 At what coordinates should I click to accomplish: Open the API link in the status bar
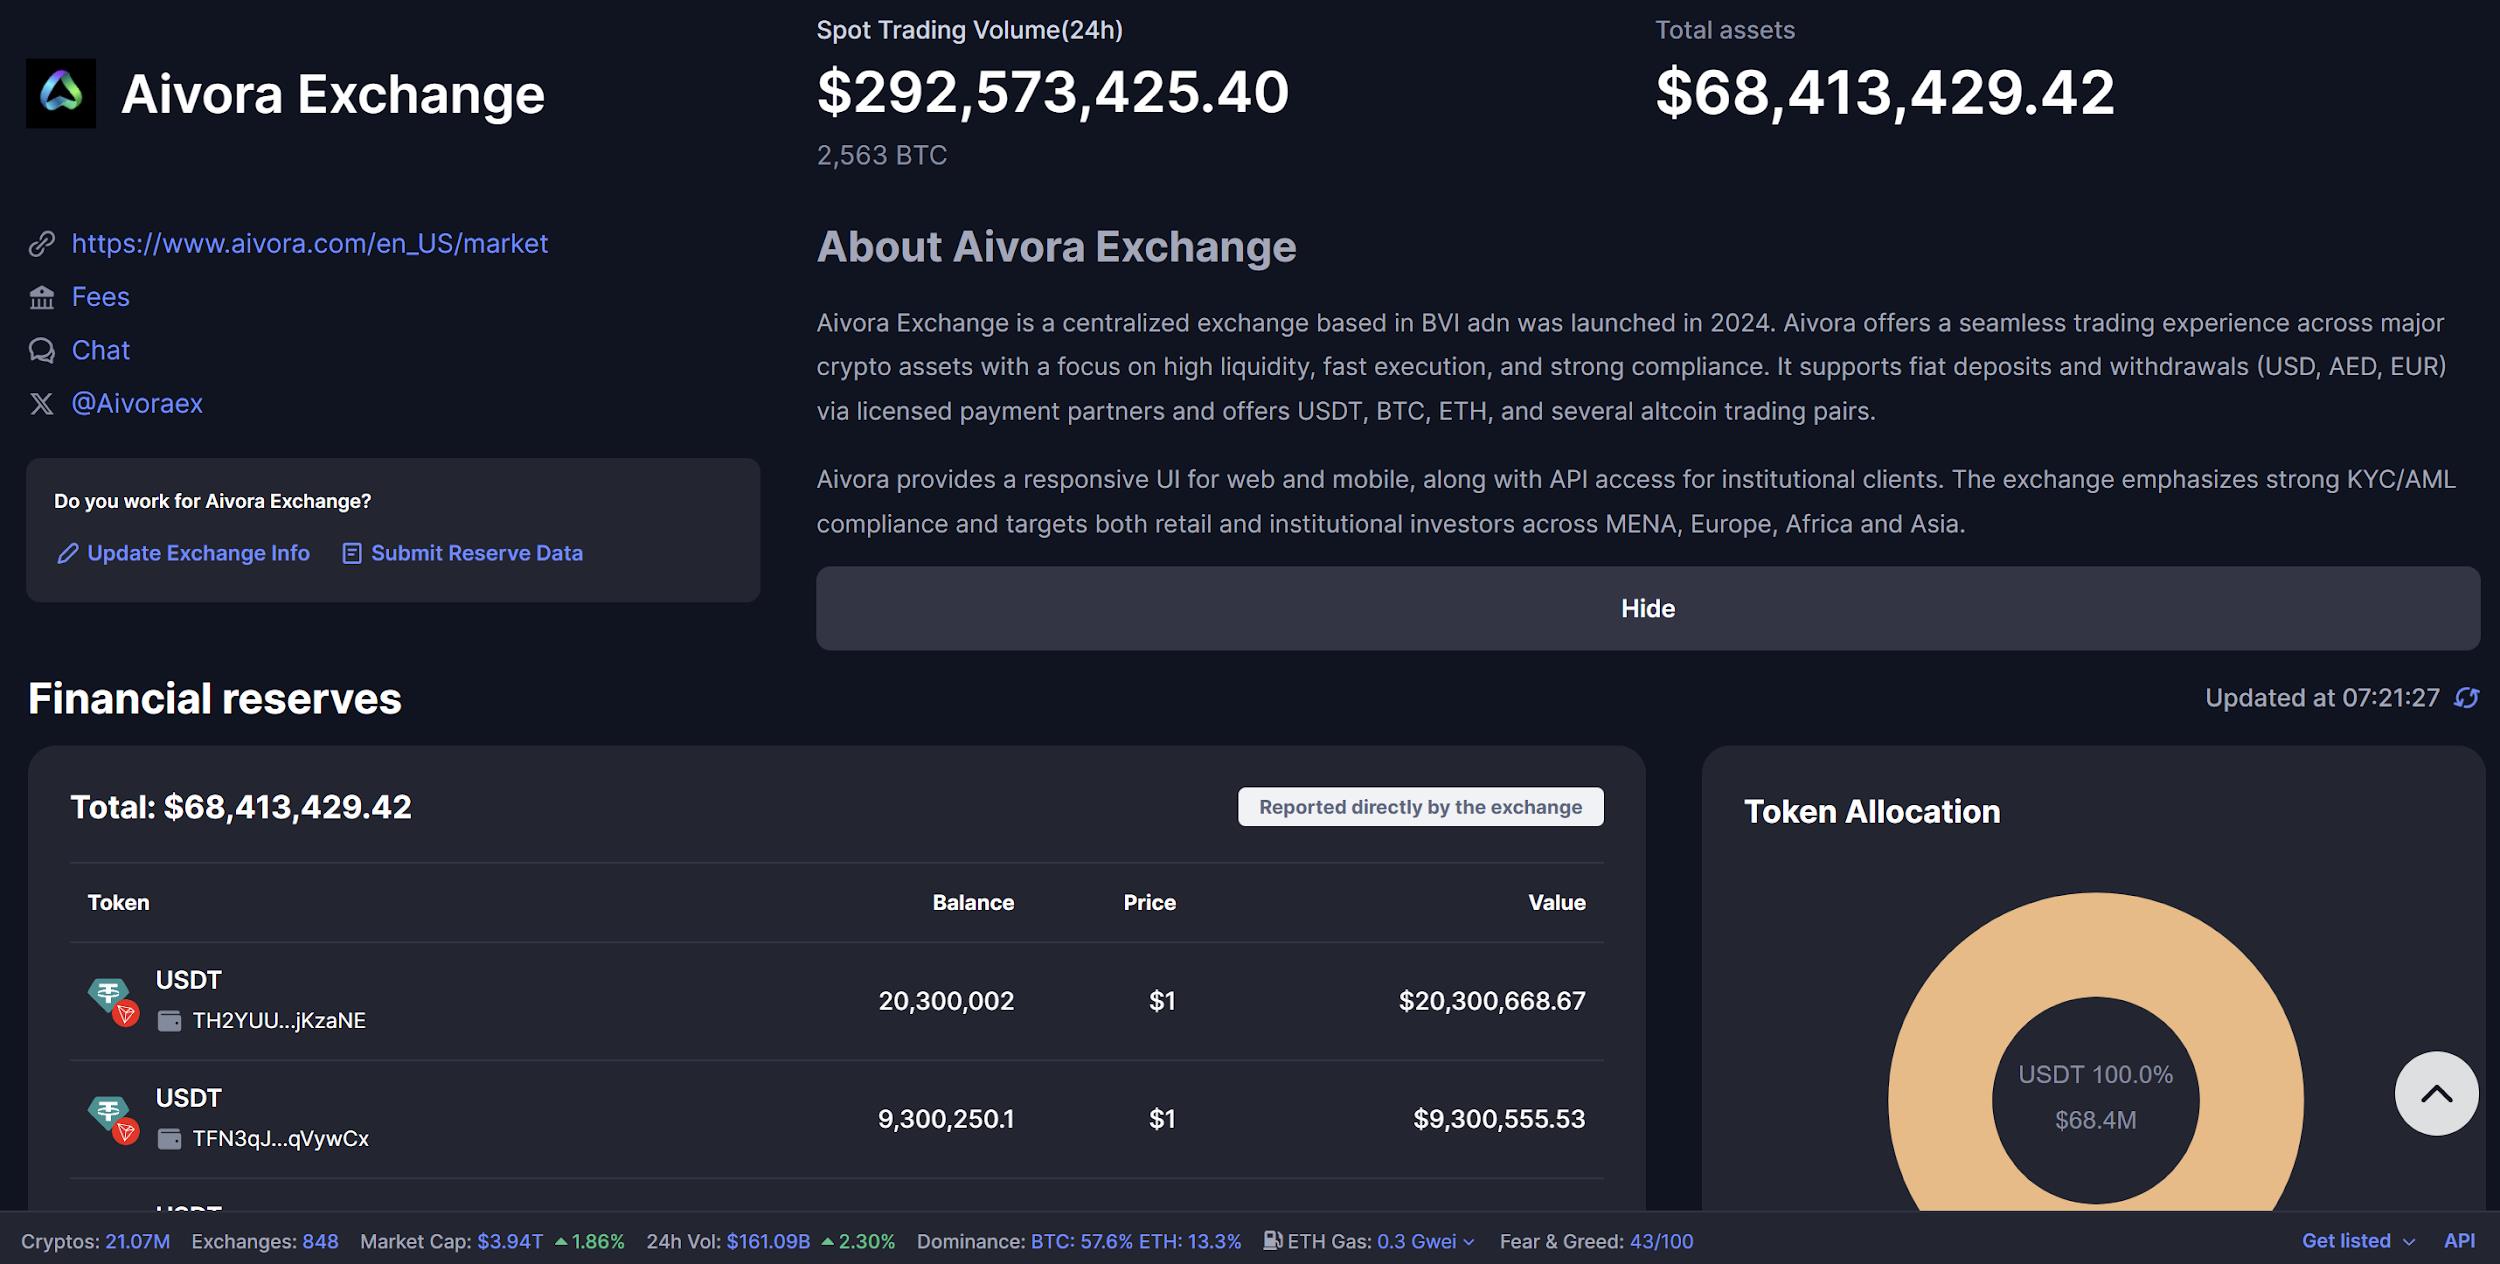point(2459,1241)
